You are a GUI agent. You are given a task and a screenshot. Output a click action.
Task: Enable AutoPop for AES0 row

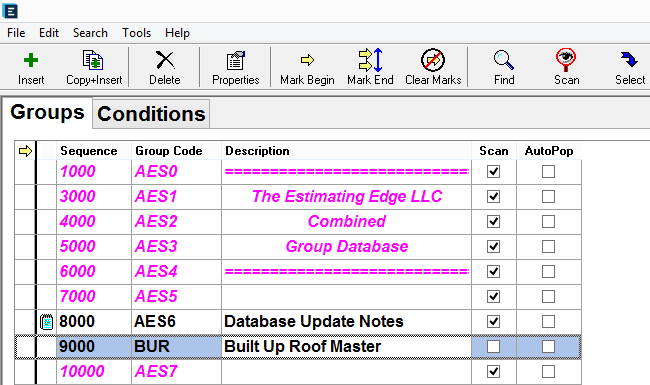pos(548,172)
